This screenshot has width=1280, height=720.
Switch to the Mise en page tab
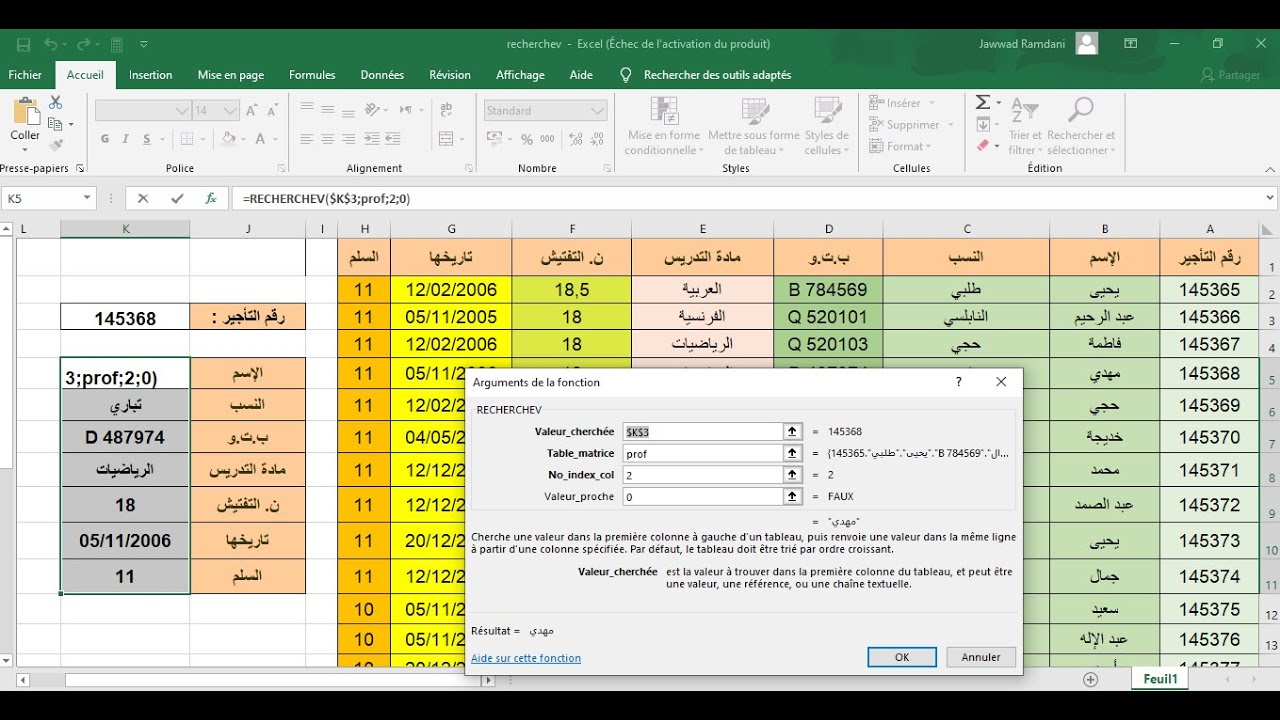[231, 75]
